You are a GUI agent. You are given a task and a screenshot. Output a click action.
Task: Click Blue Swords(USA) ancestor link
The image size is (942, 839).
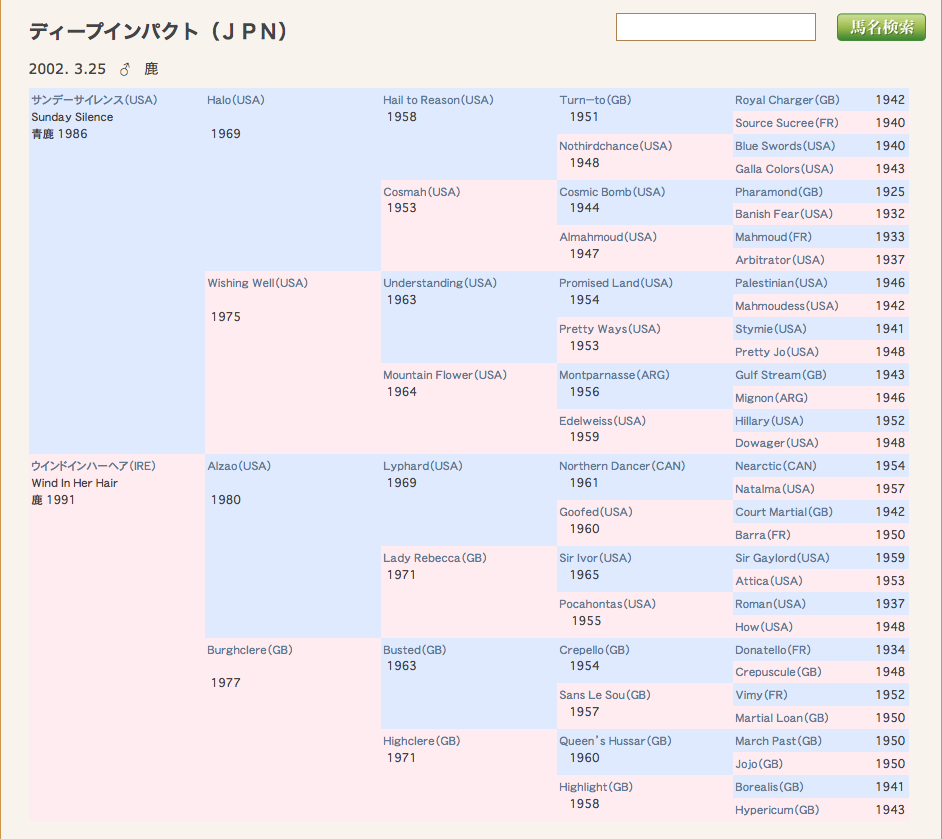click(785, 146)
